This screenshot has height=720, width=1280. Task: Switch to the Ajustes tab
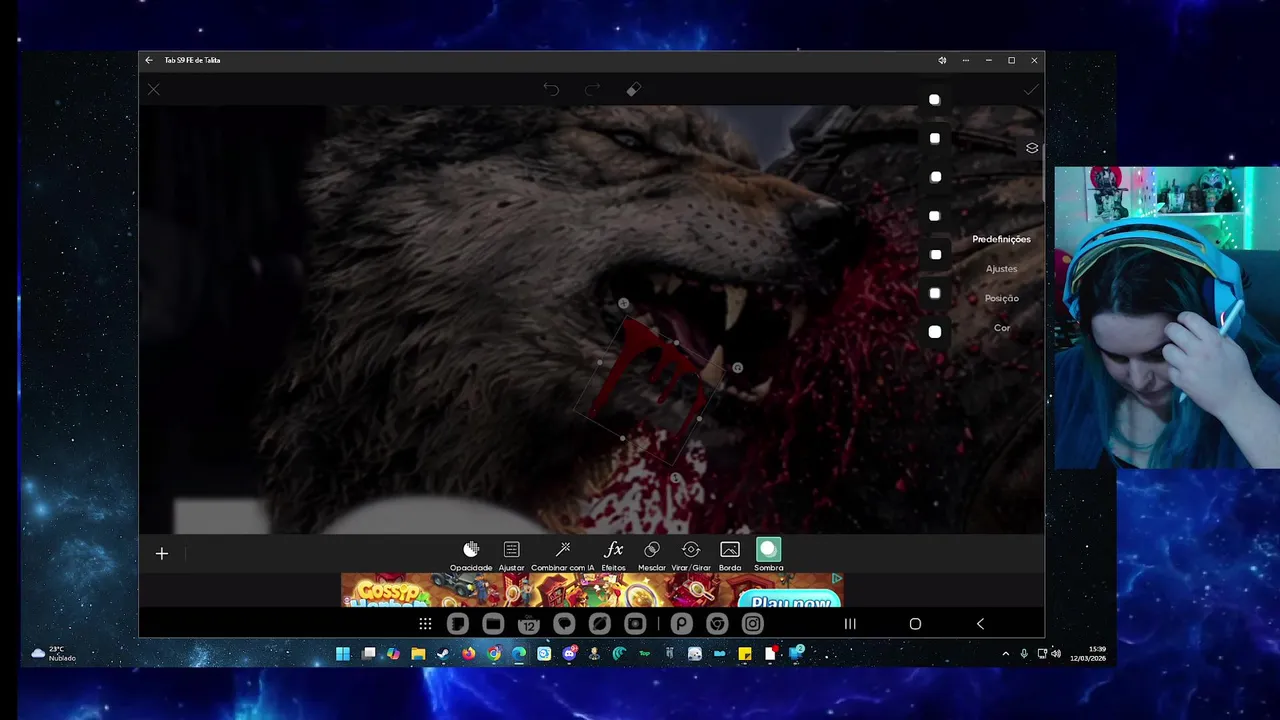tap(1001, 269)
